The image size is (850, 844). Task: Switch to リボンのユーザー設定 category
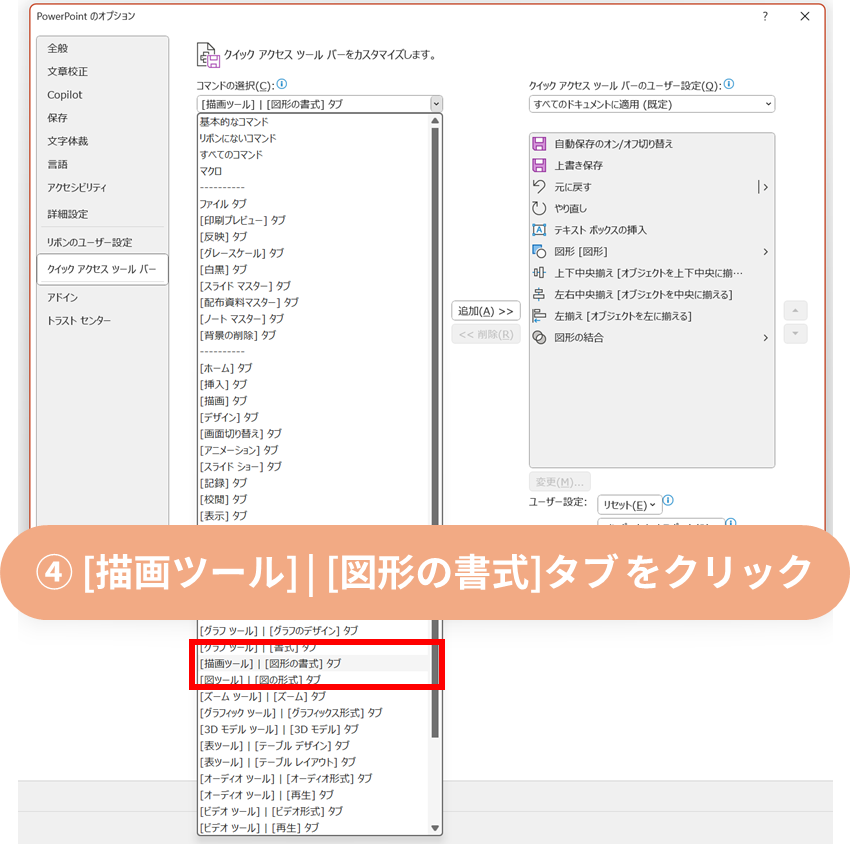[x=89, y=242]
